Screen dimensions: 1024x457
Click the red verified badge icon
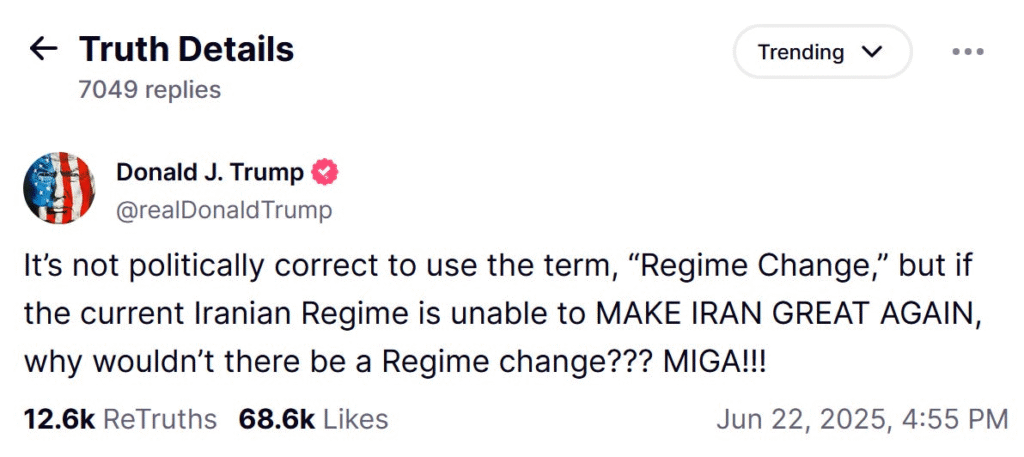pos(325,173)
